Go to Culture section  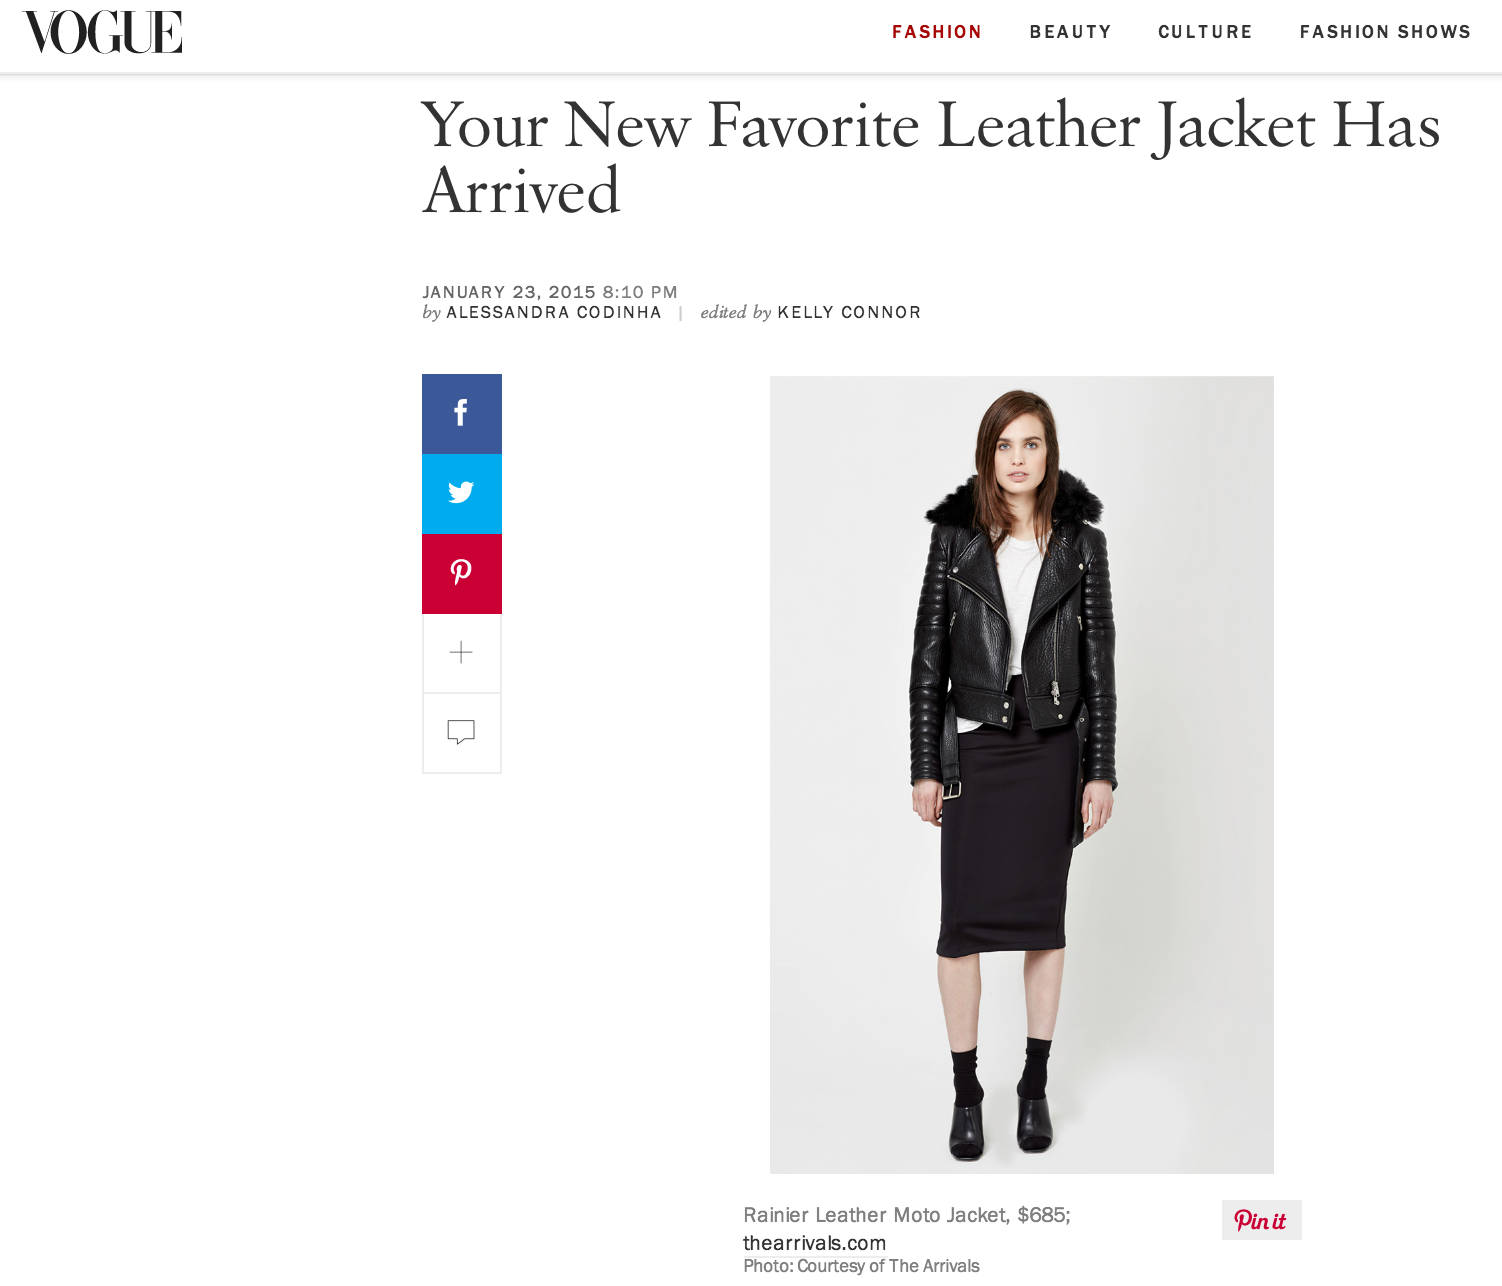(x=1205, y=32)
